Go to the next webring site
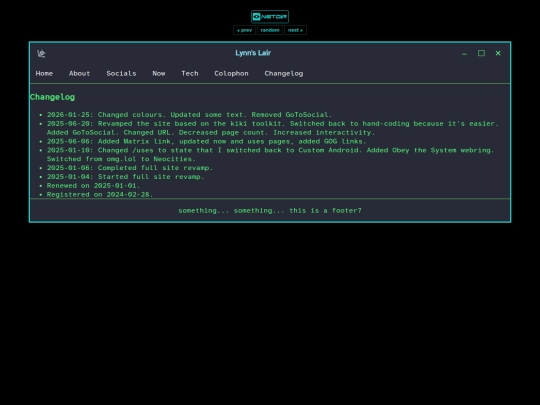This screenshot has height=405, width=540. tap(295, 30)
